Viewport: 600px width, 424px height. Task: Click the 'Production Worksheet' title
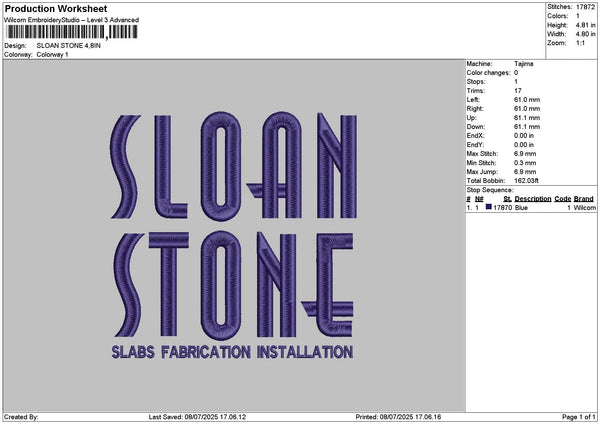pos(56,8)
